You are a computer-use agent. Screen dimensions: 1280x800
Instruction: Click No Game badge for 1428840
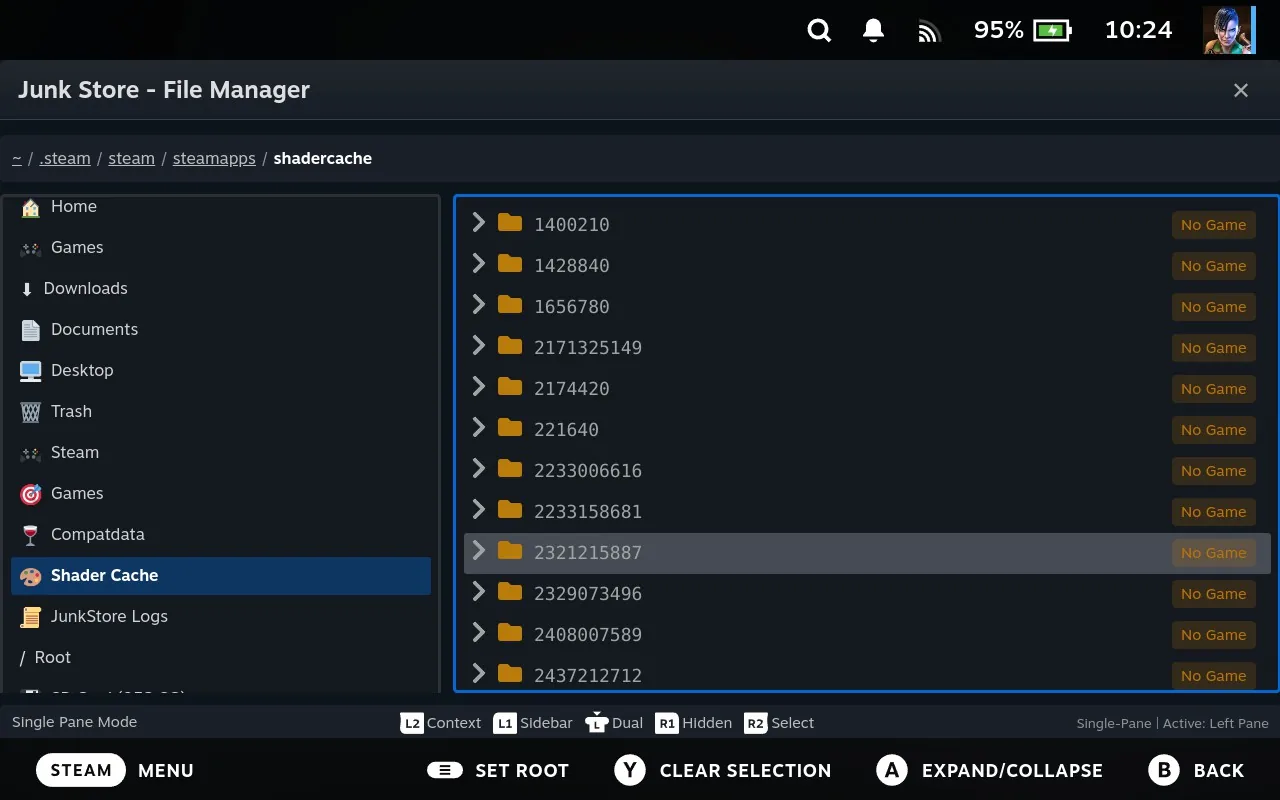click(1213, 266)
